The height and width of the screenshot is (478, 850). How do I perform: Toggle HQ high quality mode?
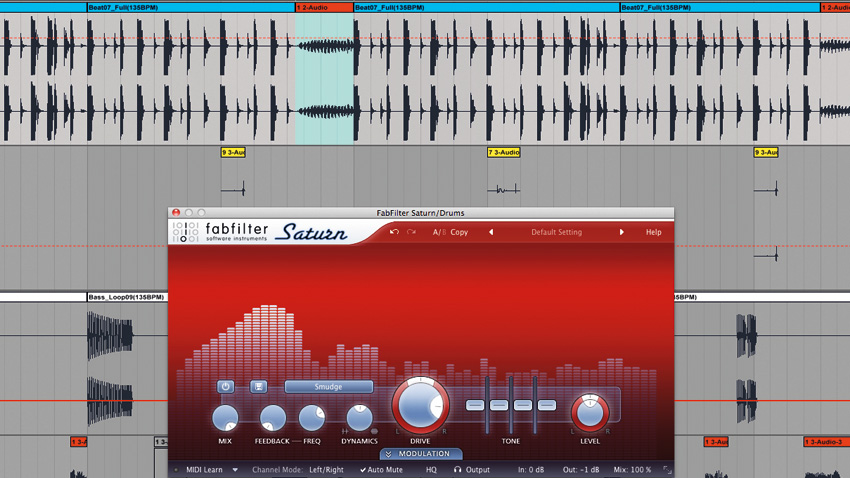[431, 470]
